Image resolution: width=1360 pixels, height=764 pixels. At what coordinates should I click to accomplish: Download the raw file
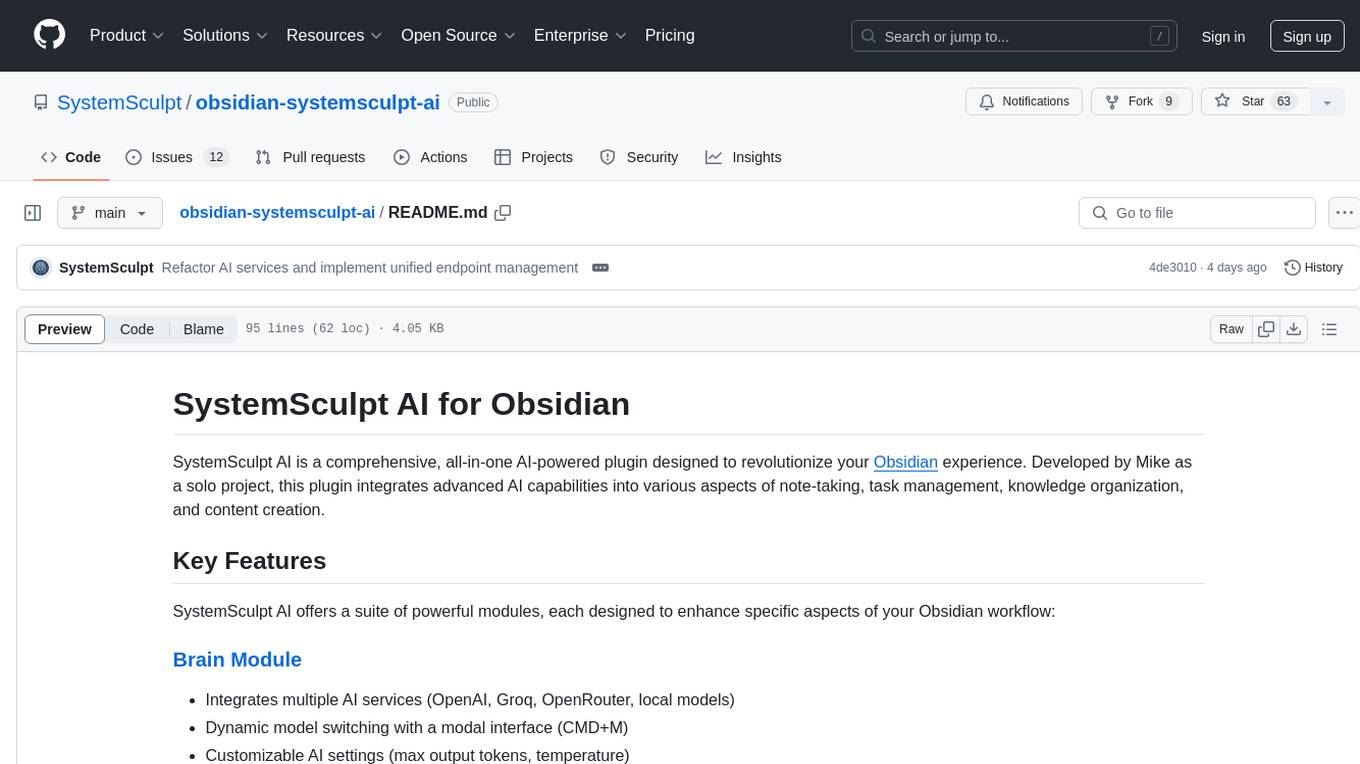(x=1294, y=329)
